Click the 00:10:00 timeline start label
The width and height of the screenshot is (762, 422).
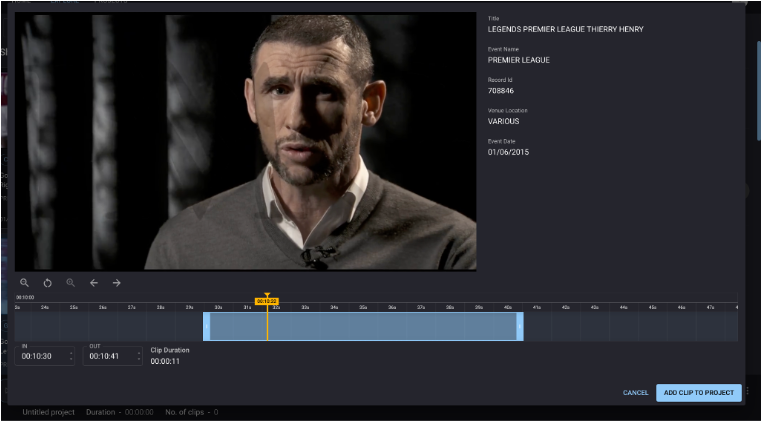[x=25, y=297]
